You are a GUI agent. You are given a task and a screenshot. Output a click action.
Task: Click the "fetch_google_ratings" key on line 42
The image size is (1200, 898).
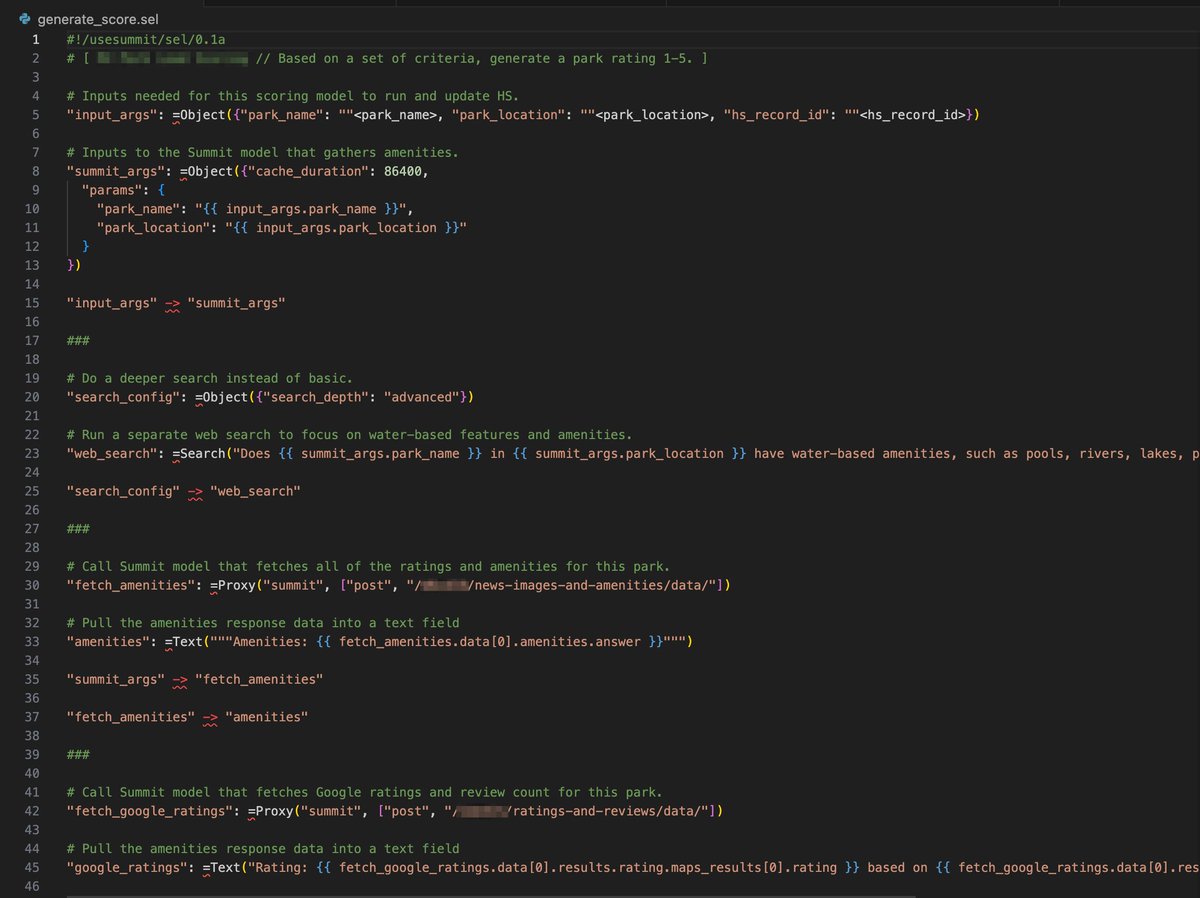tap(150, 810)
